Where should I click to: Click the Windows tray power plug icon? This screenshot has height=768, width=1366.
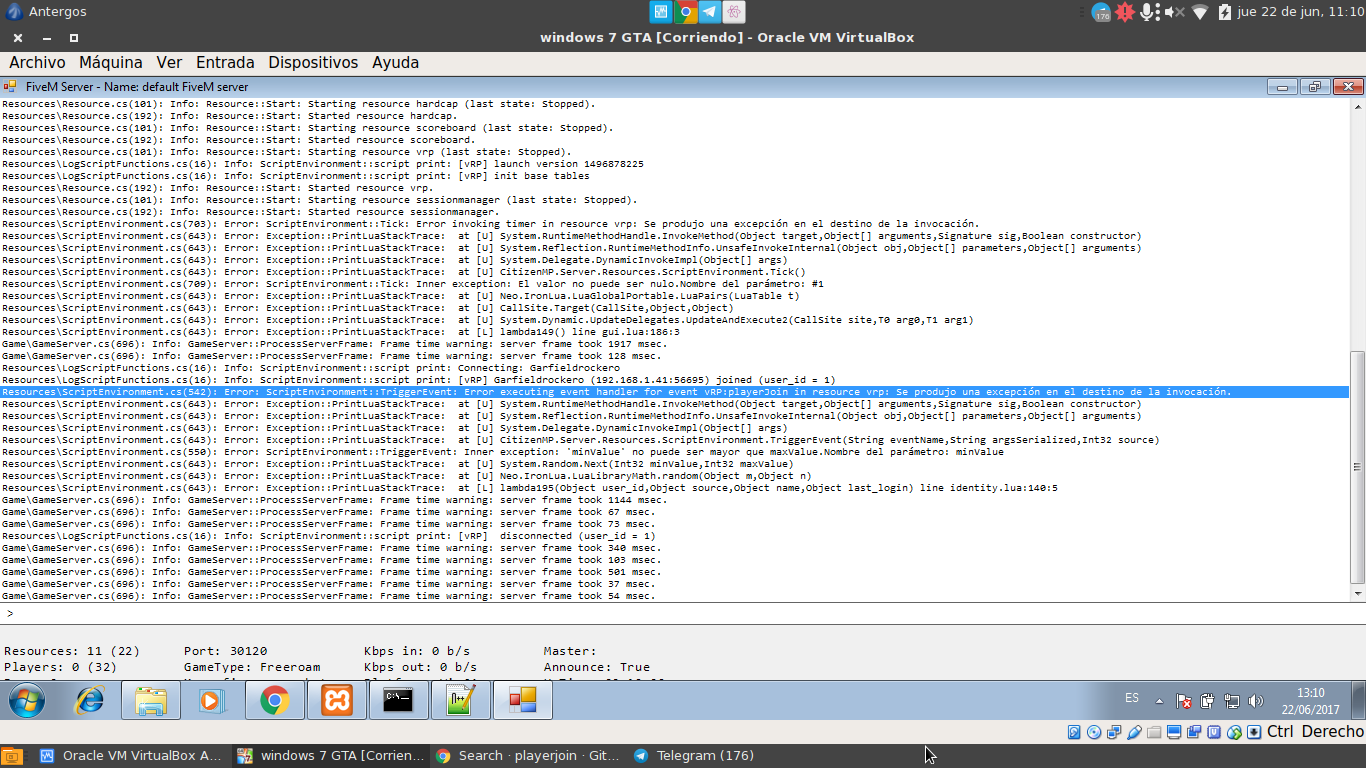coord(1208,701)
